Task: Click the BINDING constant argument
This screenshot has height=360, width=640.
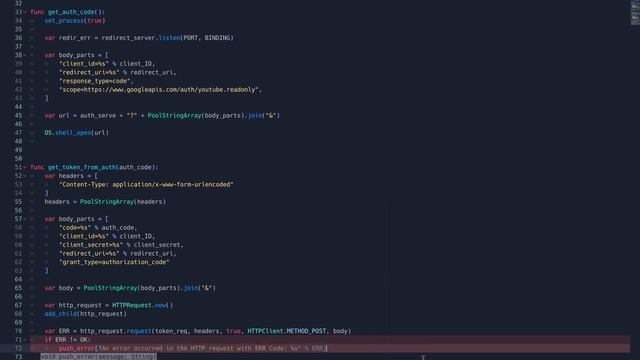Action: tap(217, 38)
